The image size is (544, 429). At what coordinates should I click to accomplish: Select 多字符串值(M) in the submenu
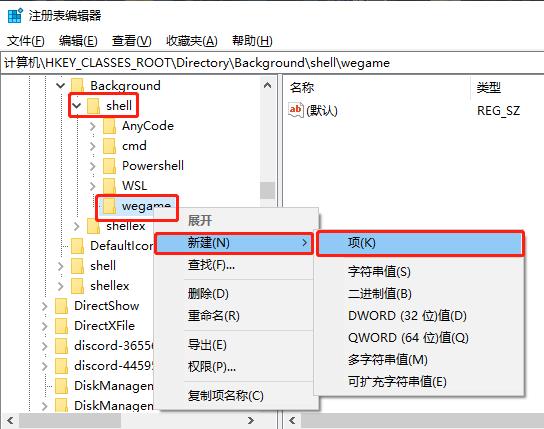pos(418,360)
